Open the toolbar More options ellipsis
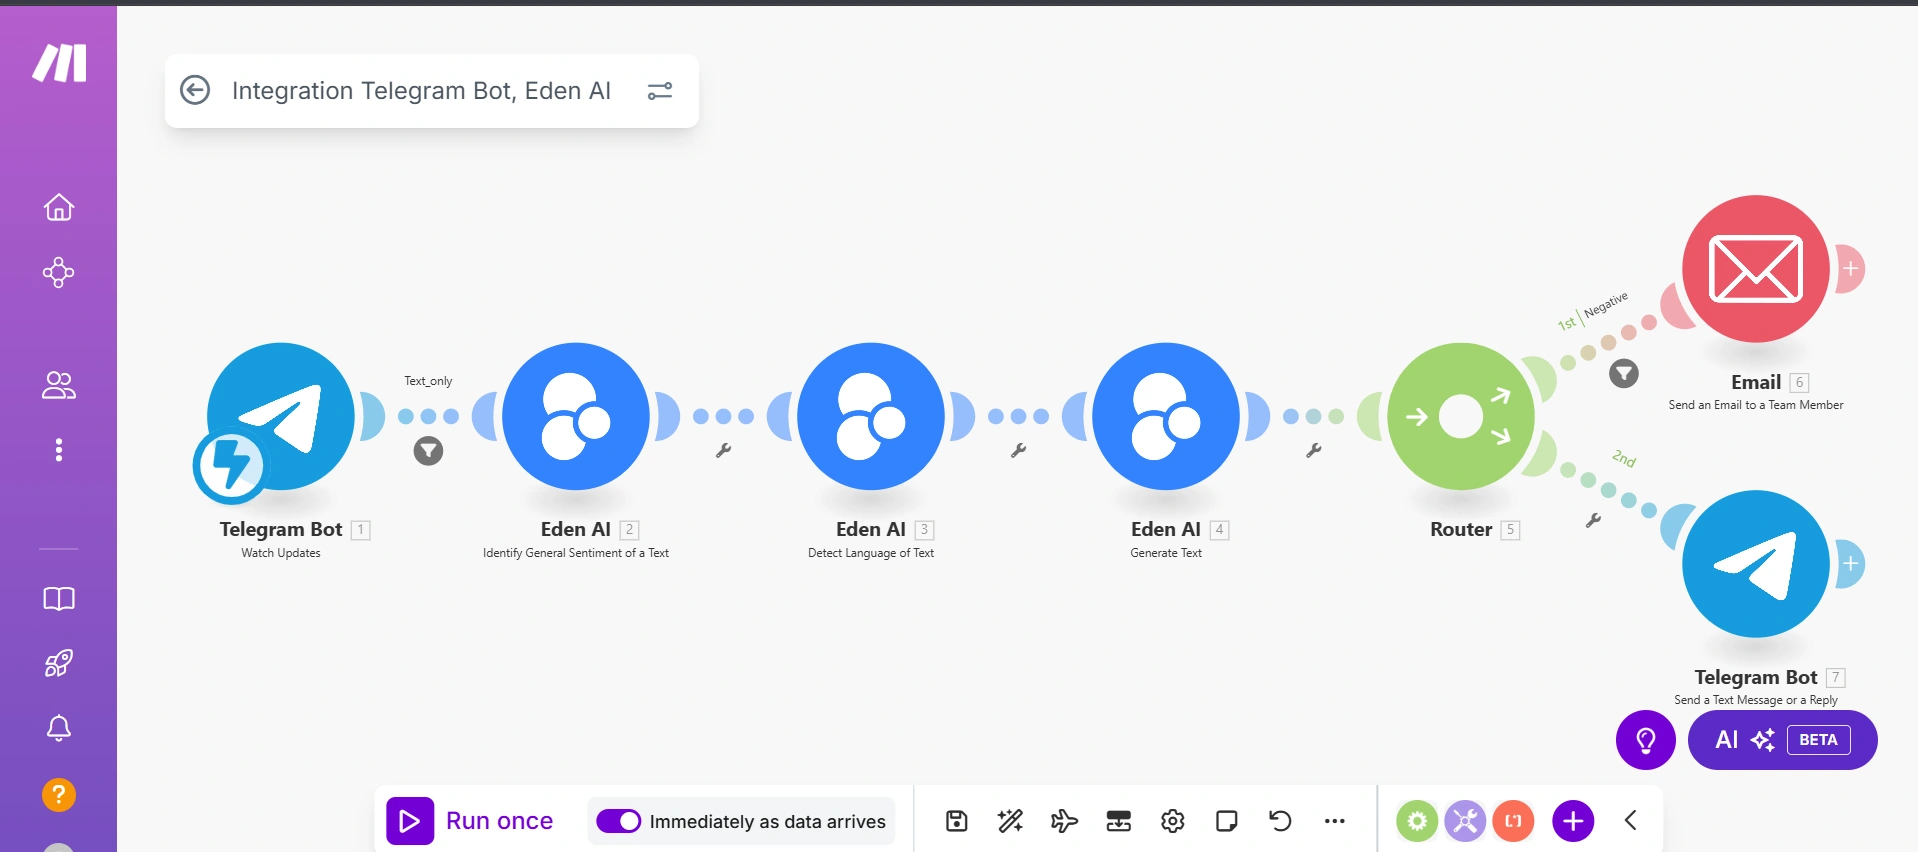 point(1335,821)
